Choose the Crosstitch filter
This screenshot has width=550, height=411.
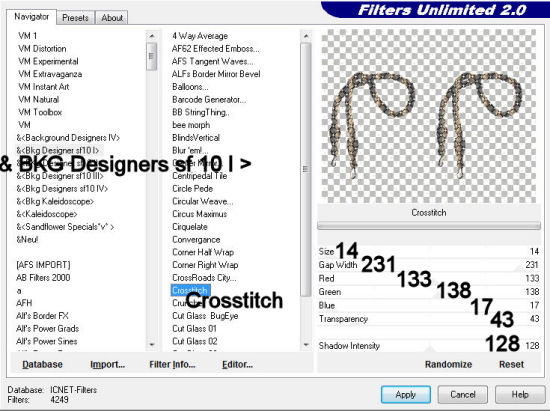point(190,291)
